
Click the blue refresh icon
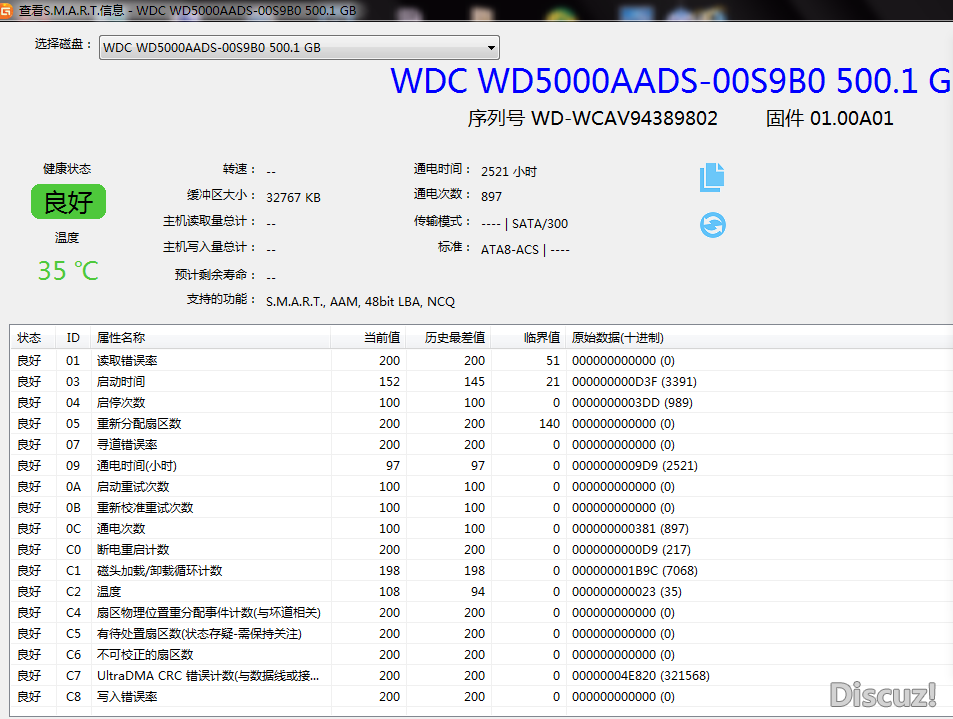click(x=712, y=225)
